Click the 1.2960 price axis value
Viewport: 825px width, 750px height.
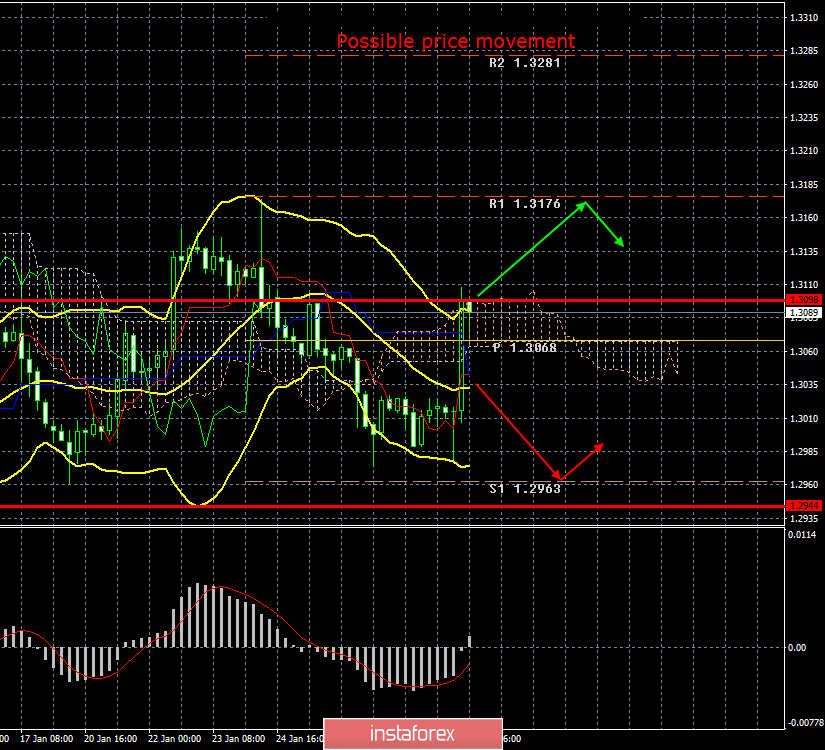[x=804, y=485]
